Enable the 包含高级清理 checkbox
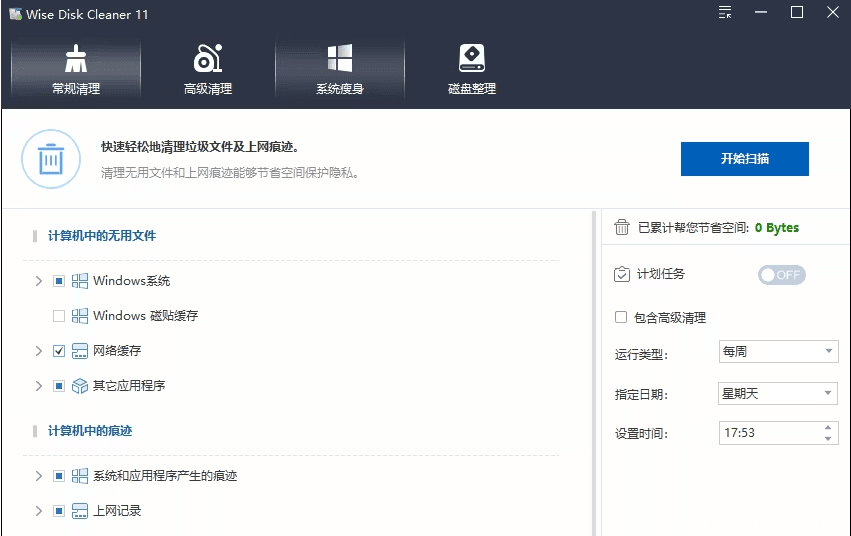851x536 pixels. (x=621, y=317)
